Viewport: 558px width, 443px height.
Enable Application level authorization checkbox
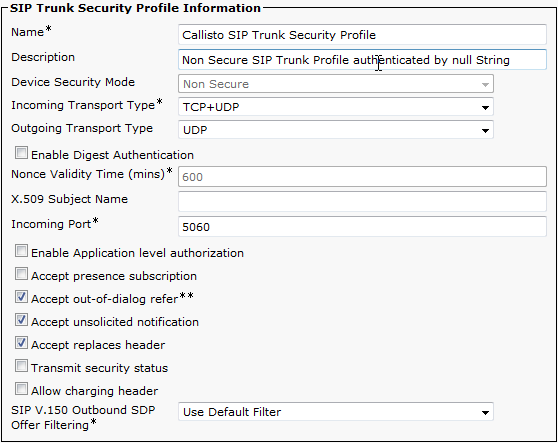[x=21, y=251]
